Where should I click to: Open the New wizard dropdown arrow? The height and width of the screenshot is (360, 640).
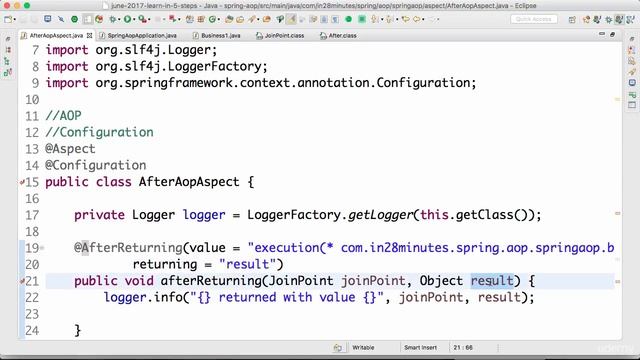pyautogui.click(x=15, y=19)
